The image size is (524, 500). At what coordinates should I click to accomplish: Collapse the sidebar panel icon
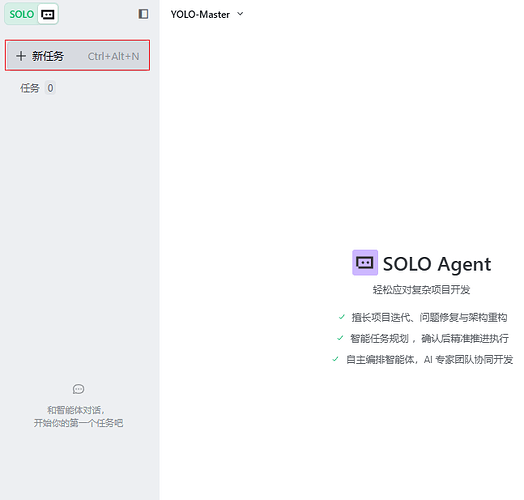tap(143, 14)
